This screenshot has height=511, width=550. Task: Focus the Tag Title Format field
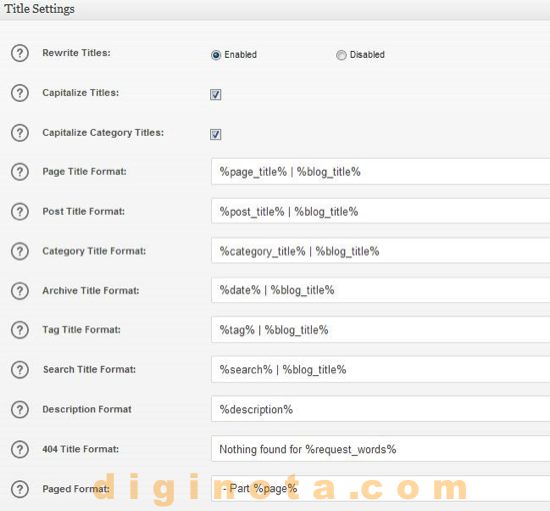(381, 330)
